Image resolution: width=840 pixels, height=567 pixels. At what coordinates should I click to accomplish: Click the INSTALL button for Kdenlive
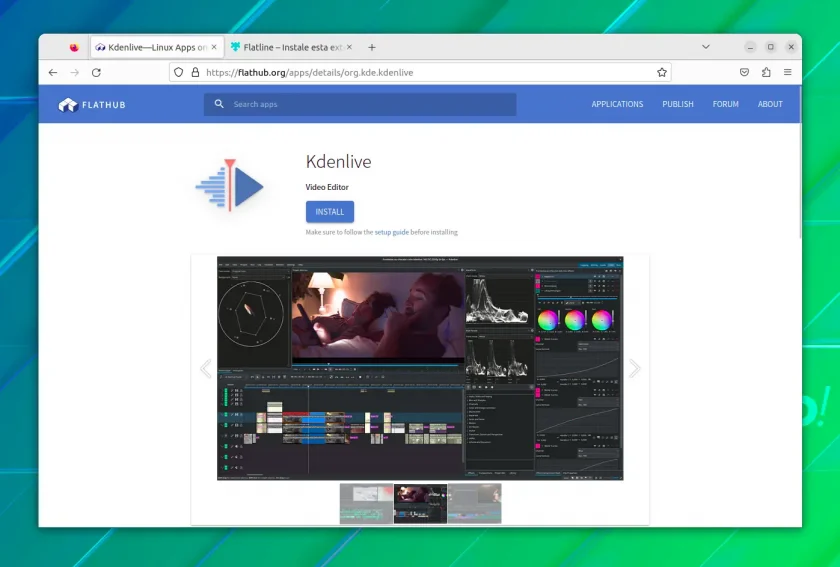tap(330, 212)
